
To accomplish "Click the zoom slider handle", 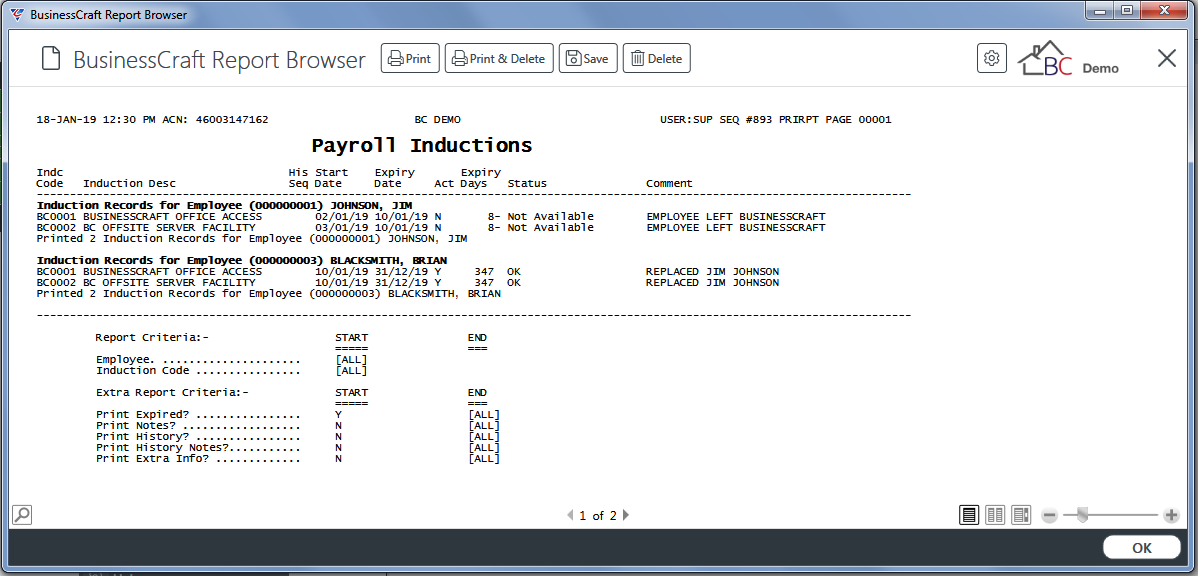I will [x=1081, y=516].
